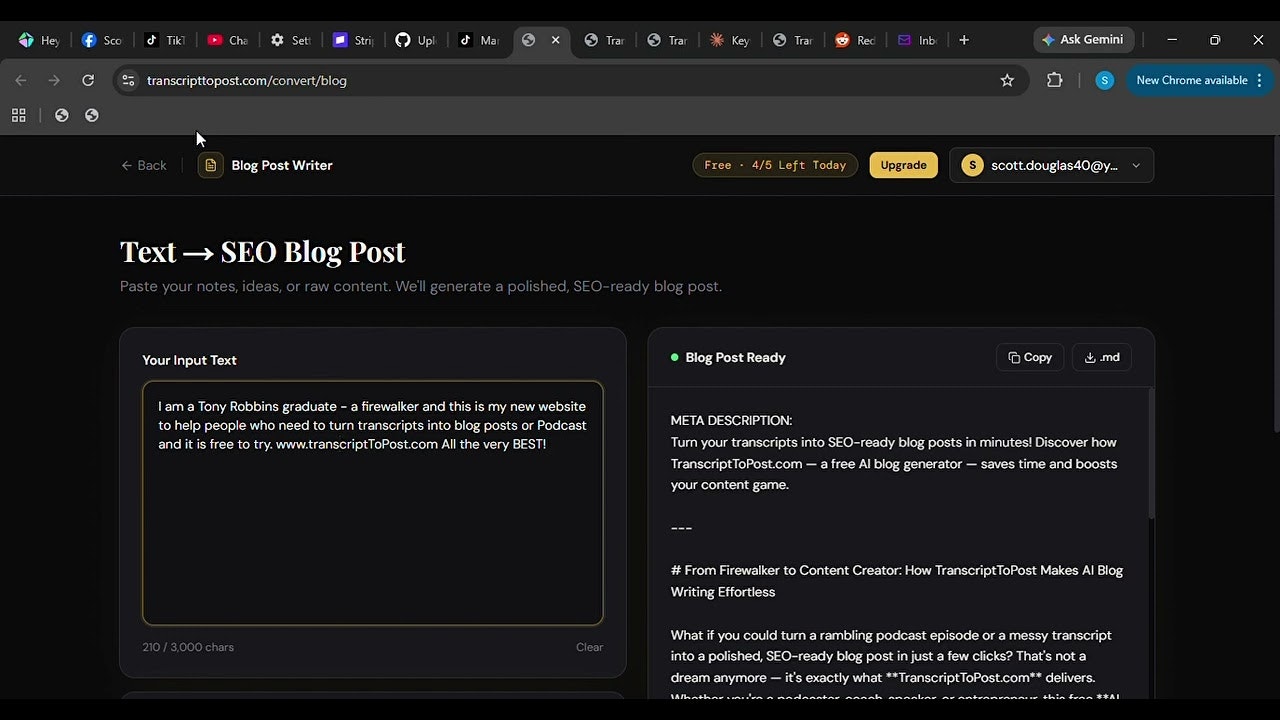The height and width of the screenshot is (720, 1280).
Task: Click inside the input text area
Action: coord(373,503)
